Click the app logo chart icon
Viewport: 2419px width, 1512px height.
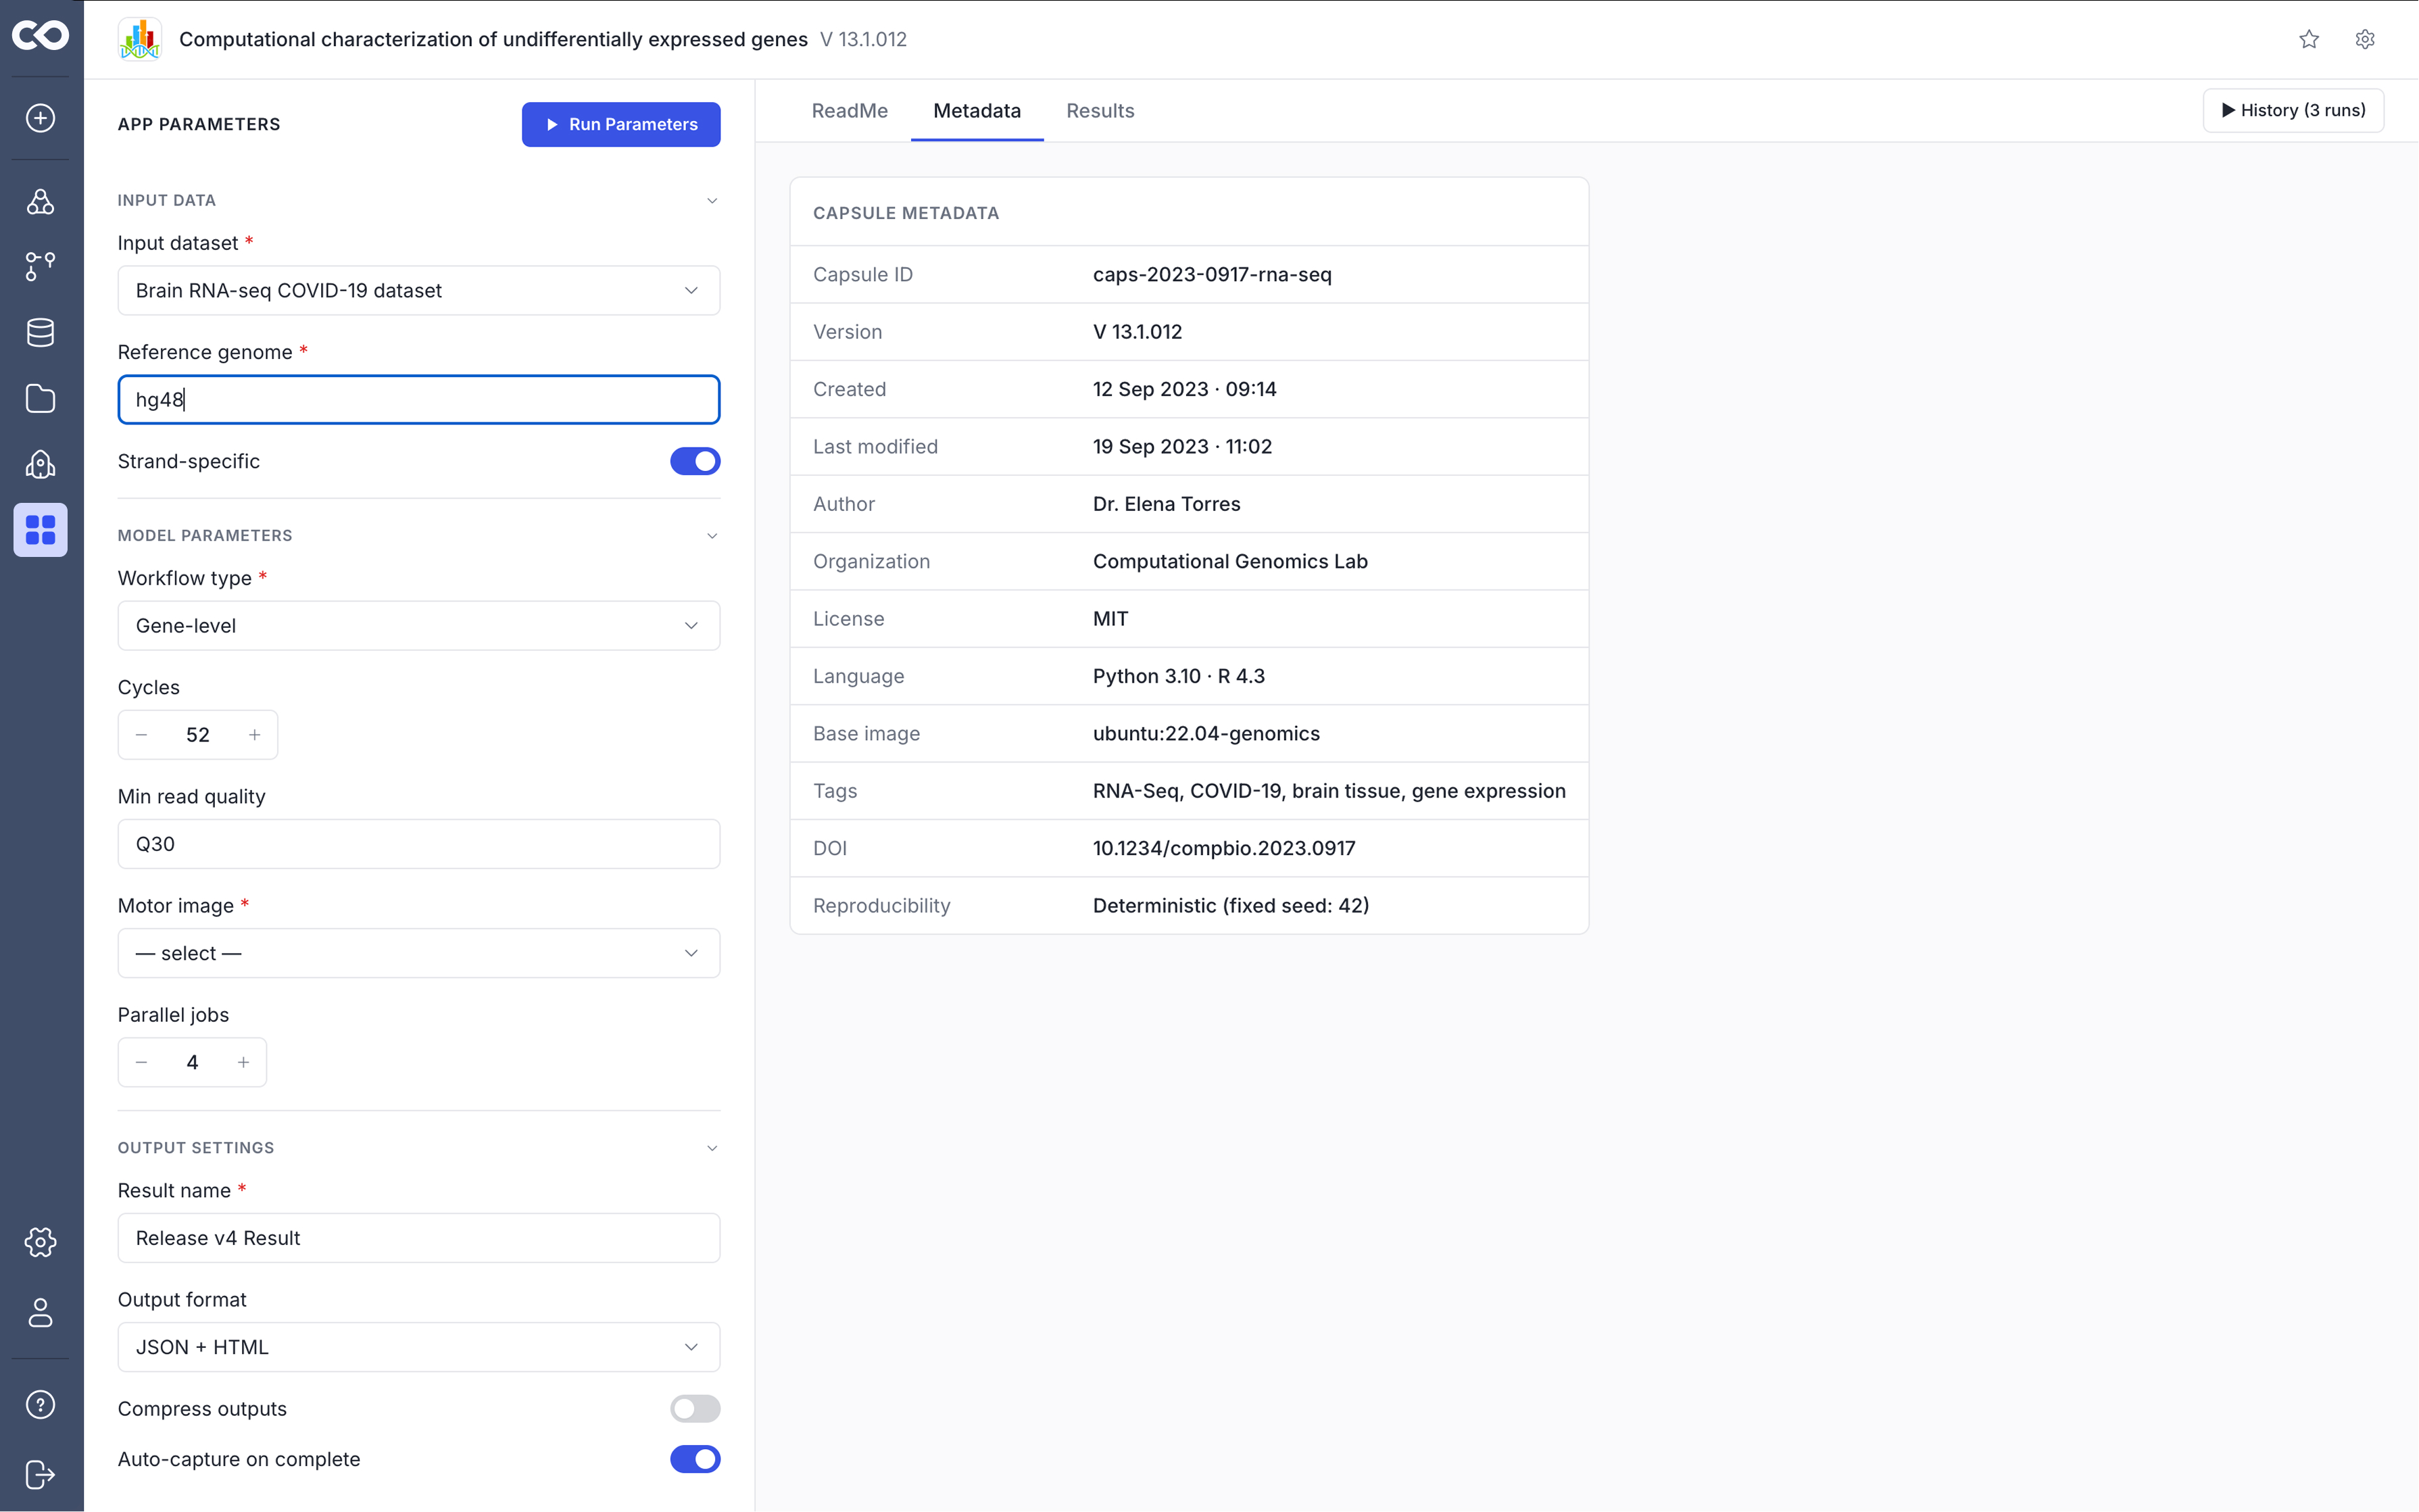[x=140, y=39]
